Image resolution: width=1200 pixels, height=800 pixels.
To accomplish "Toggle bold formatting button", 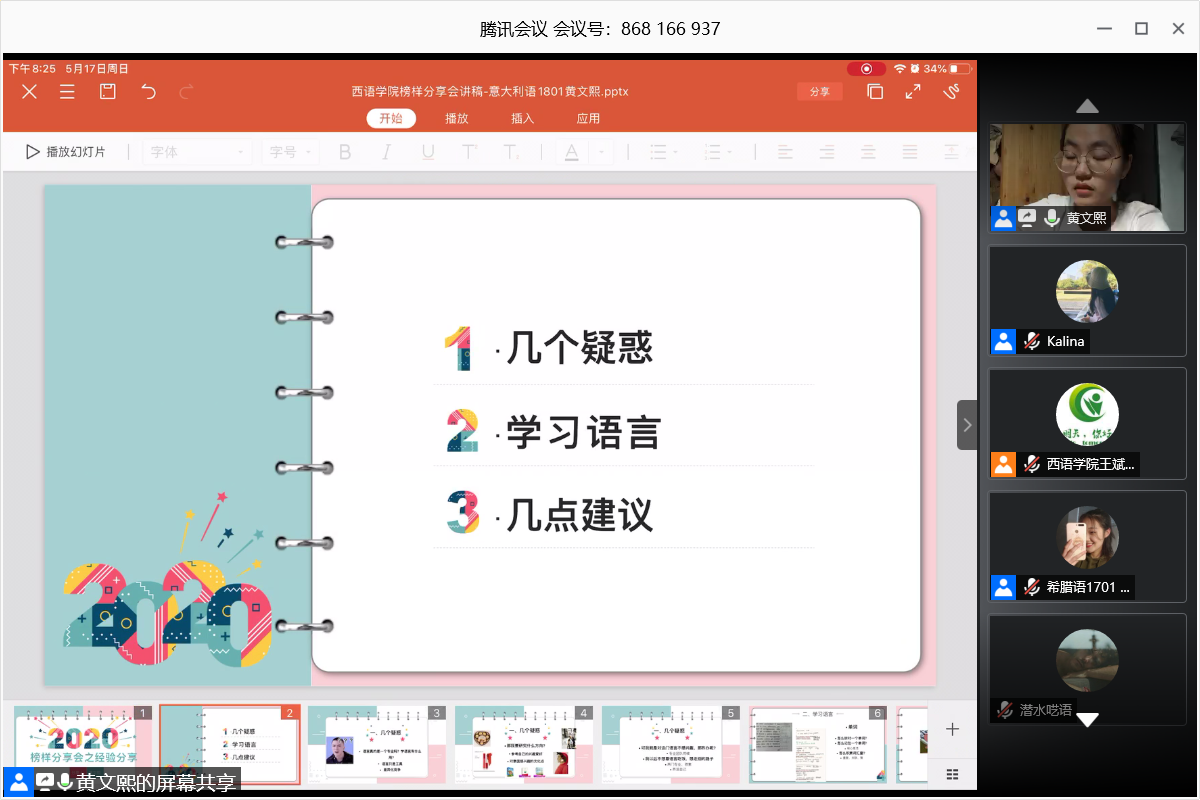I will point(345,152).
